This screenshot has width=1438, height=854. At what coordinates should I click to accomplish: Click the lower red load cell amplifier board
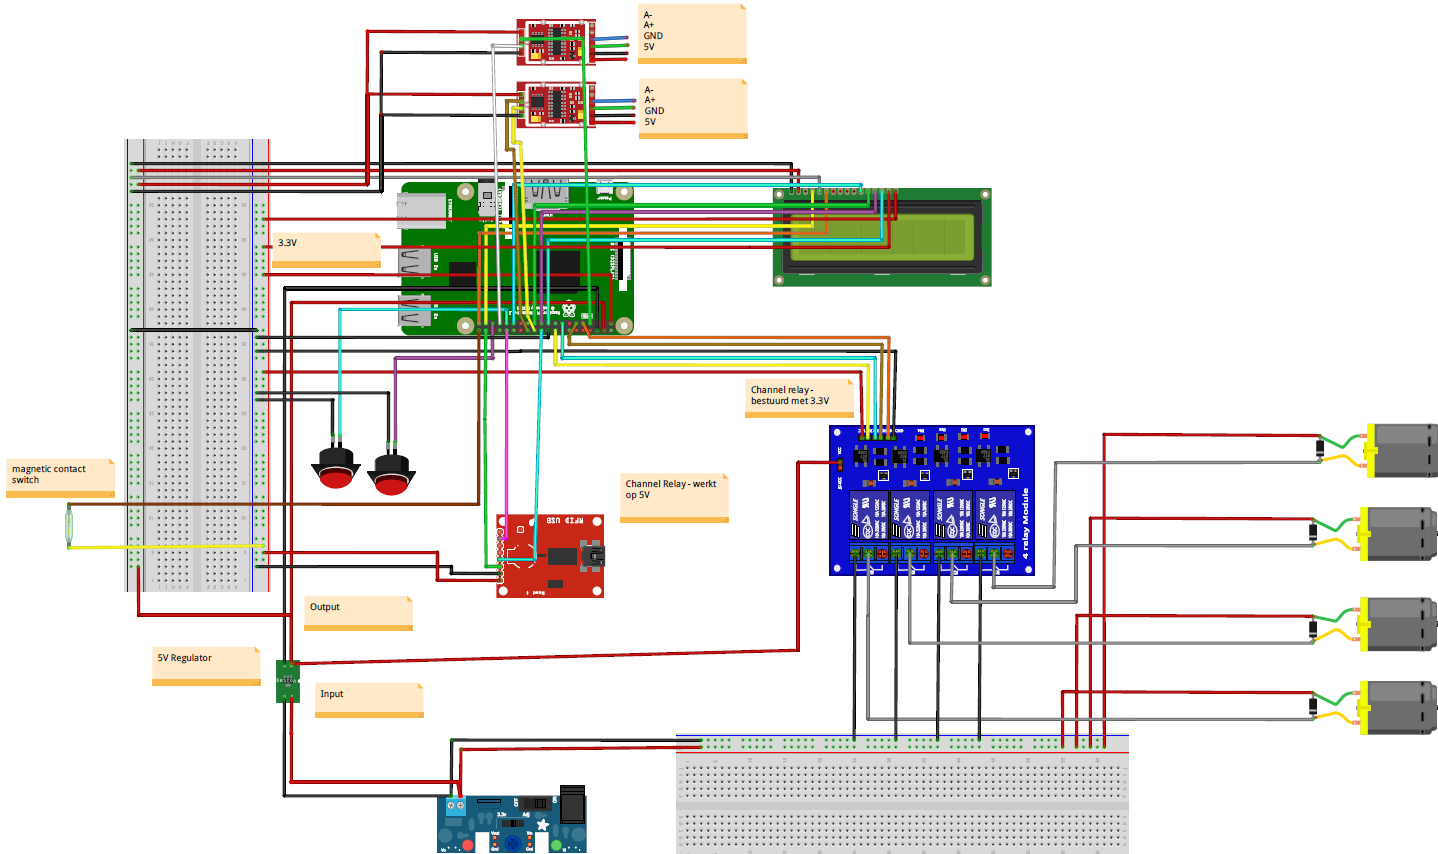coord(555,105)
